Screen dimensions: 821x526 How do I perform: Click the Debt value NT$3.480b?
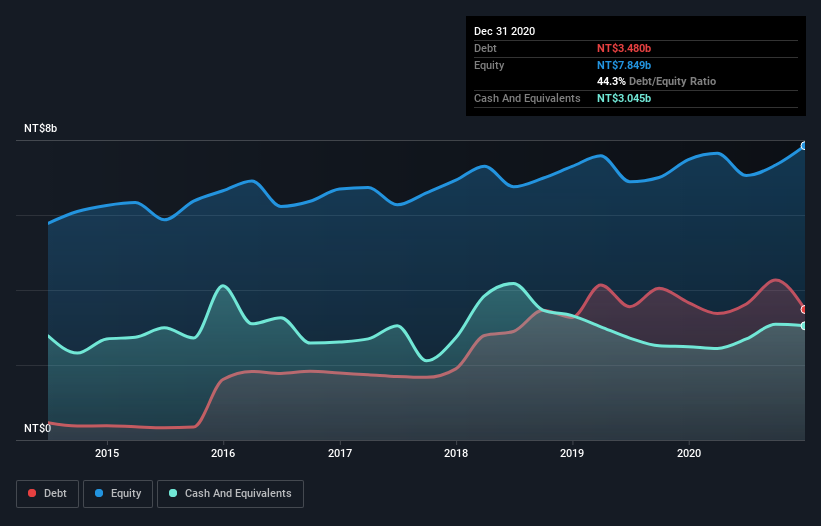pyautogui.click(x=624, y=48)
